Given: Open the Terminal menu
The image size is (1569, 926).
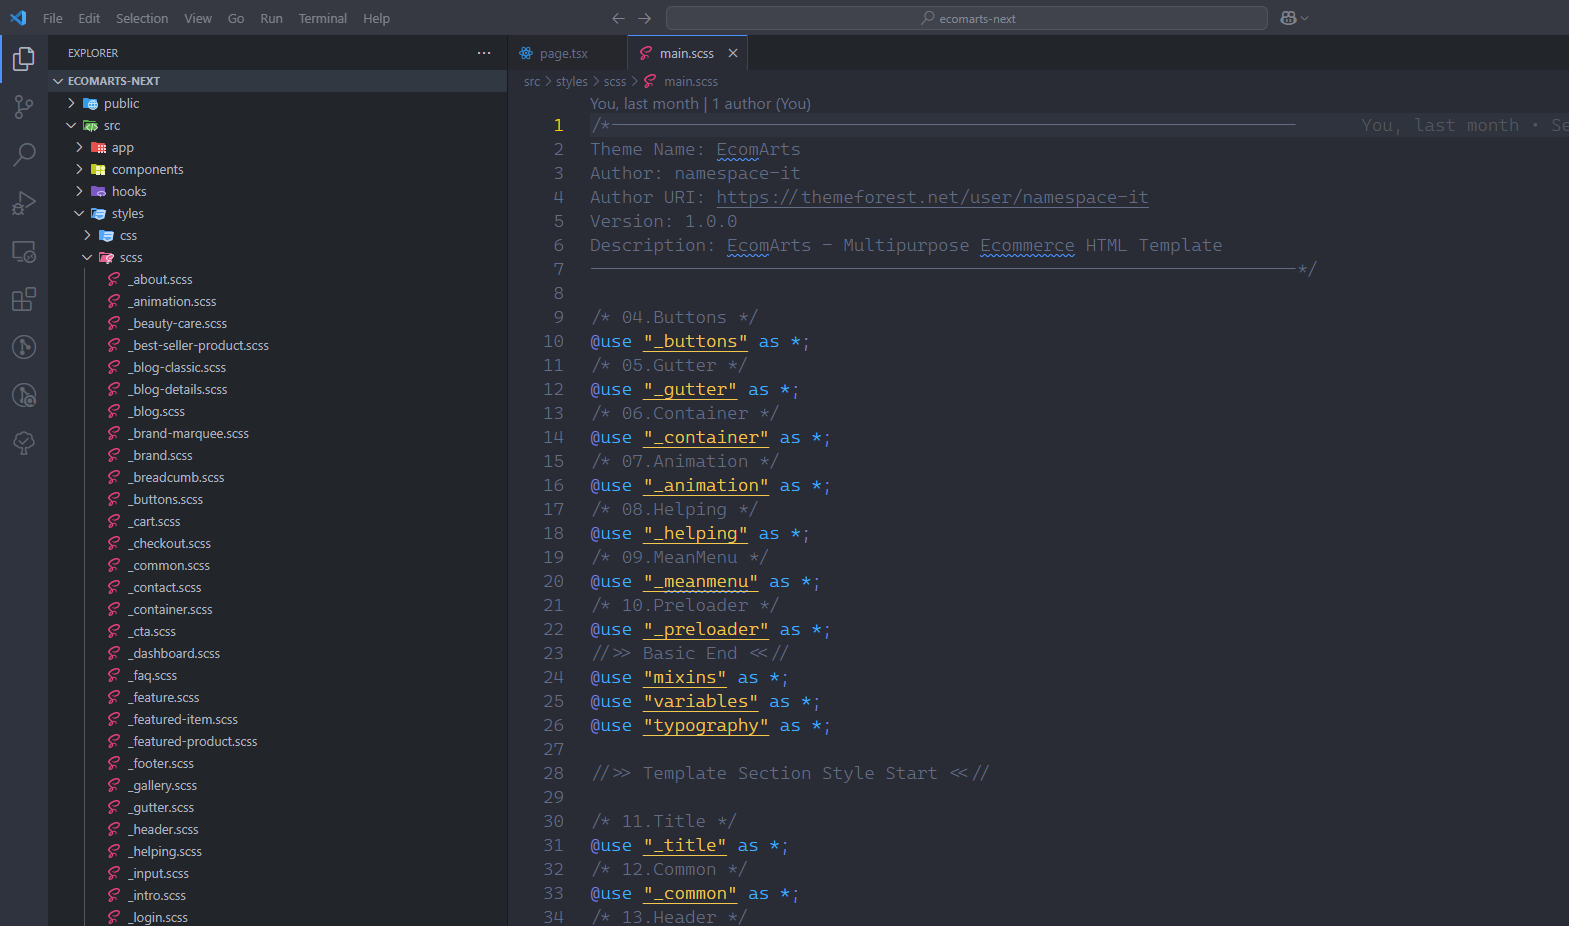Looking at the screenshot, I should (x=322, y=18).
